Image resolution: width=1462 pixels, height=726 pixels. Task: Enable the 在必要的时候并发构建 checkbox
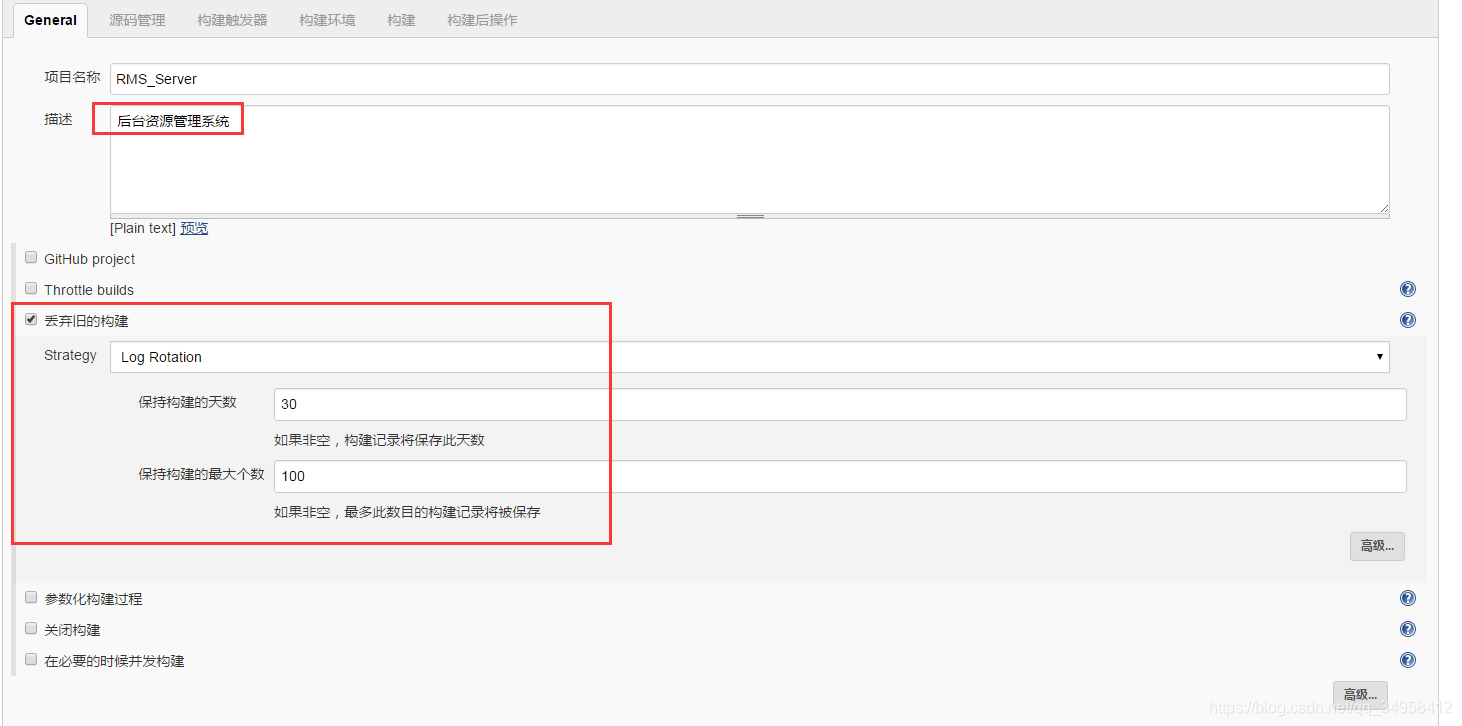pos(31,660)
